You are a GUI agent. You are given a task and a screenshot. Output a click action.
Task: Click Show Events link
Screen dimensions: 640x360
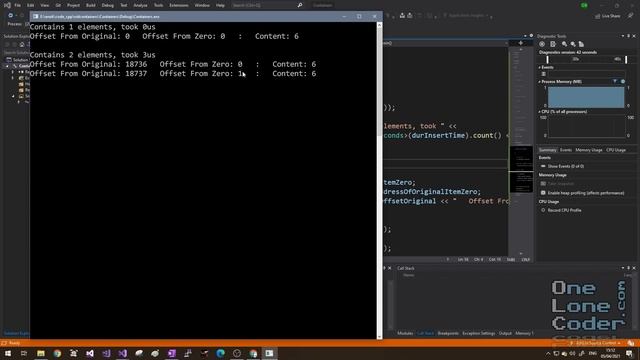[565, 166]
